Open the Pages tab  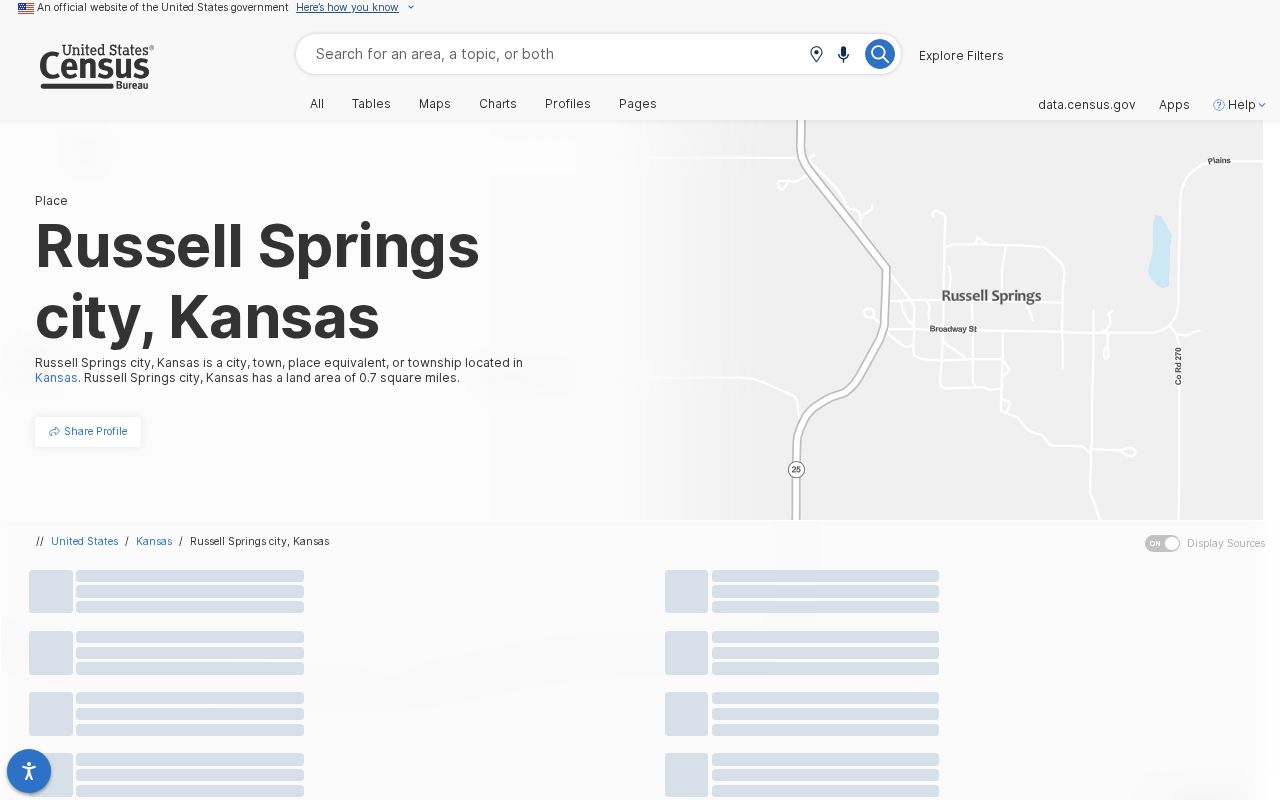pyautogui.click(x=638, y=104)
